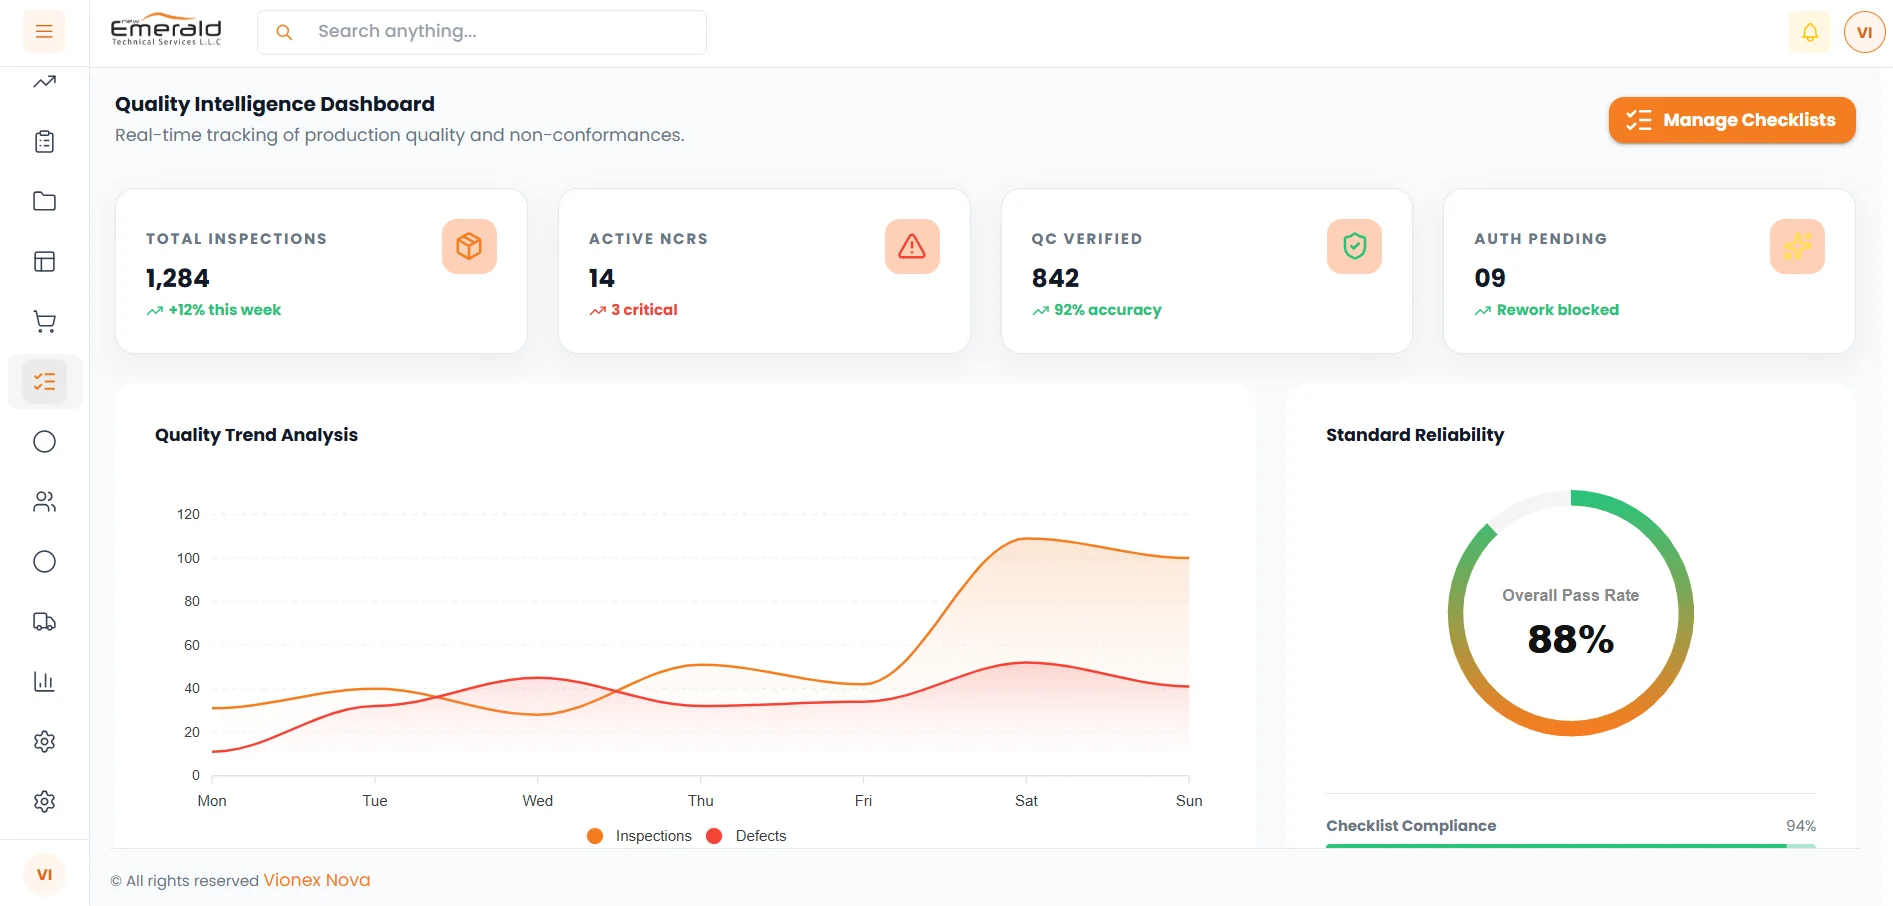Open the users sidebar icon
Viewport: 1893px width, 906px height.
[x=44, y=502]
